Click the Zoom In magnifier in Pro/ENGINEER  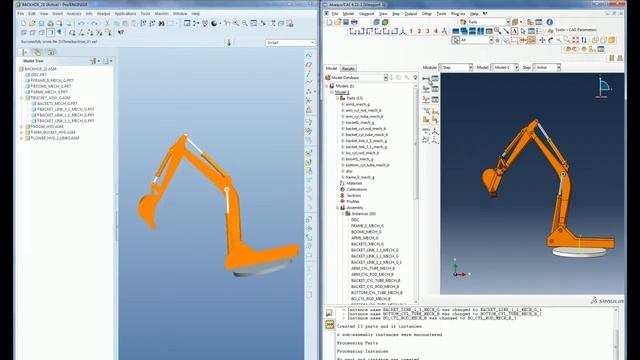pyautogui.click(x=236, y=24)
